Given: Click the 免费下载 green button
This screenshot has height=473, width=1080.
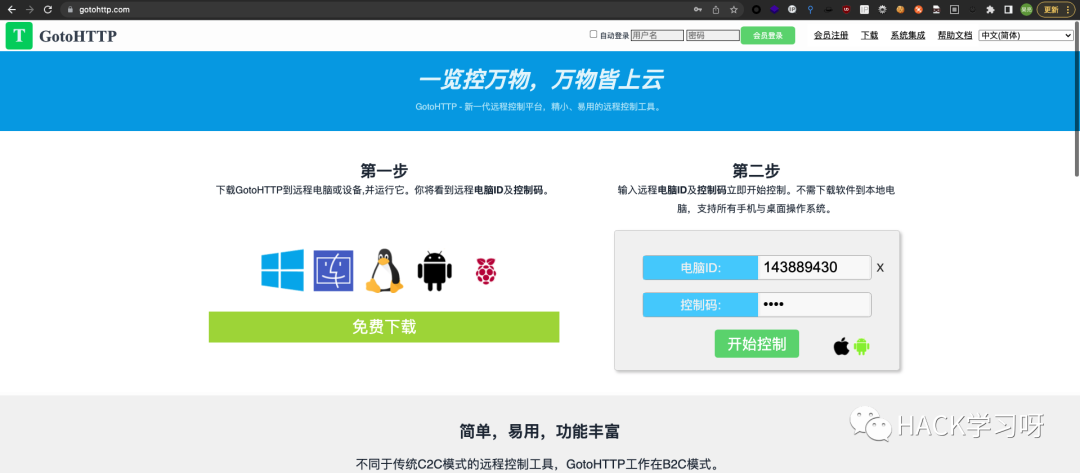Looking at the screenshot, I should [x=384, y=326].
